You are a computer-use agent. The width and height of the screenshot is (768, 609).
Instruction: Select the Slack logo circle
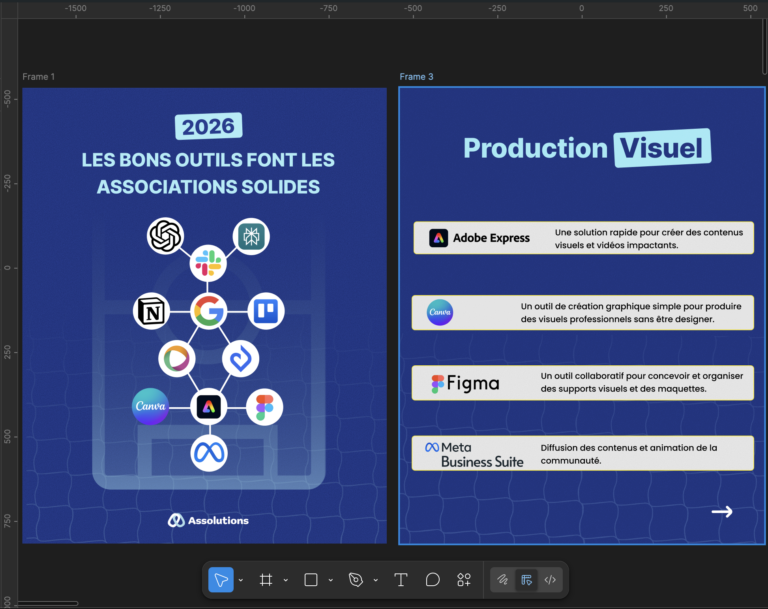208,263
